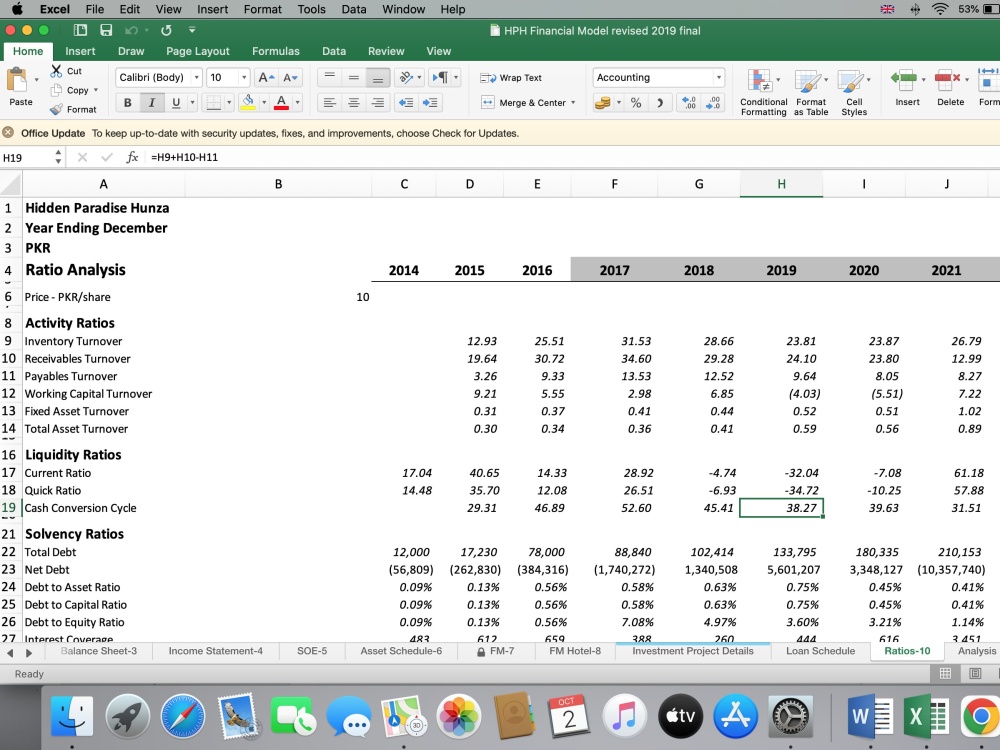1000x750 pixels.
Task: Open the font size dropdown
Action: [244, 77]
